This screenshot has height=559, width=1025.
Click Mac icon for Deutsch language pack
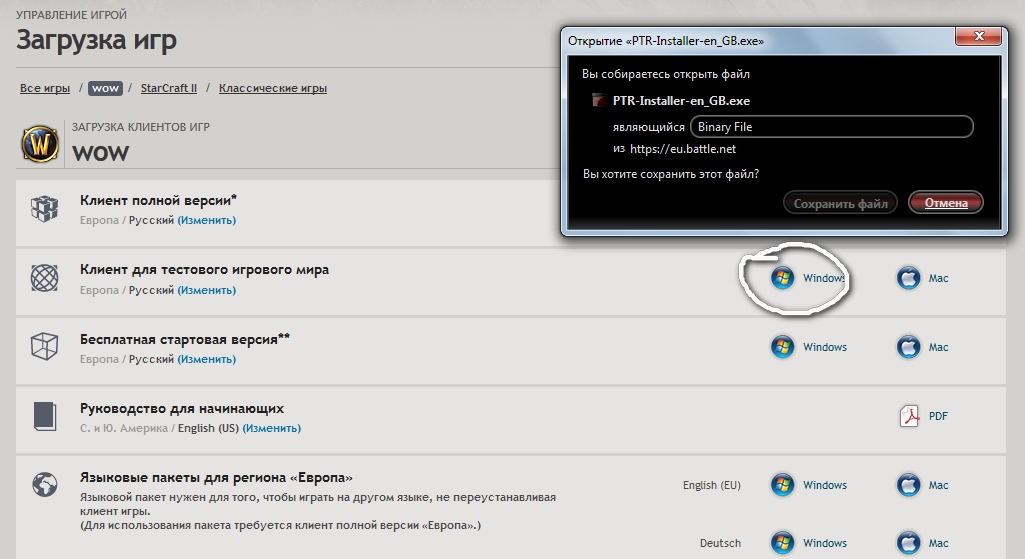908,543
